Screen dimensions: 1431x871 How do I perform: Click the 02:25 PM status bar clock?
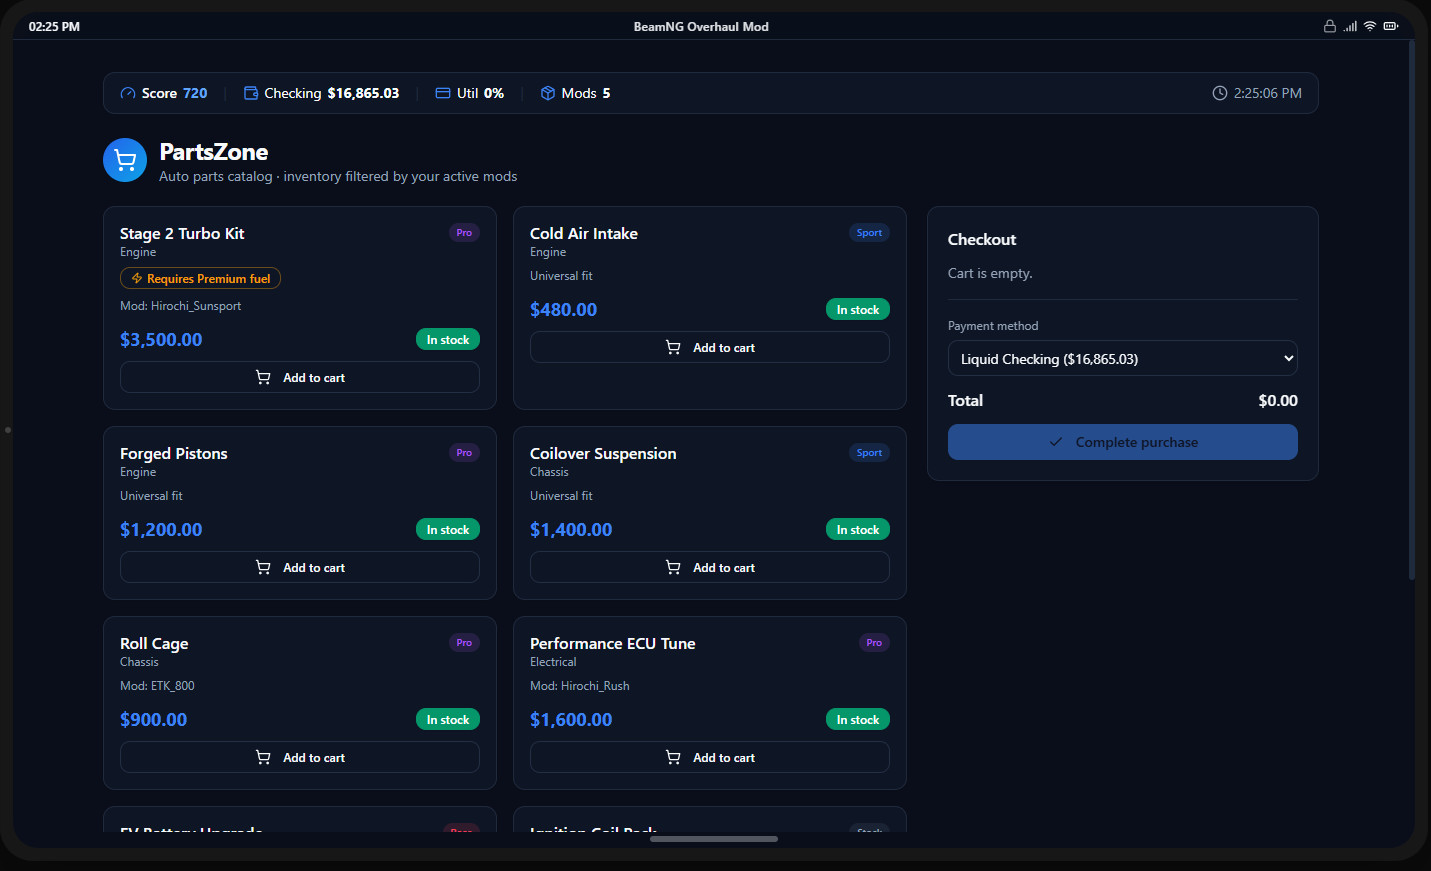(54, 26)
